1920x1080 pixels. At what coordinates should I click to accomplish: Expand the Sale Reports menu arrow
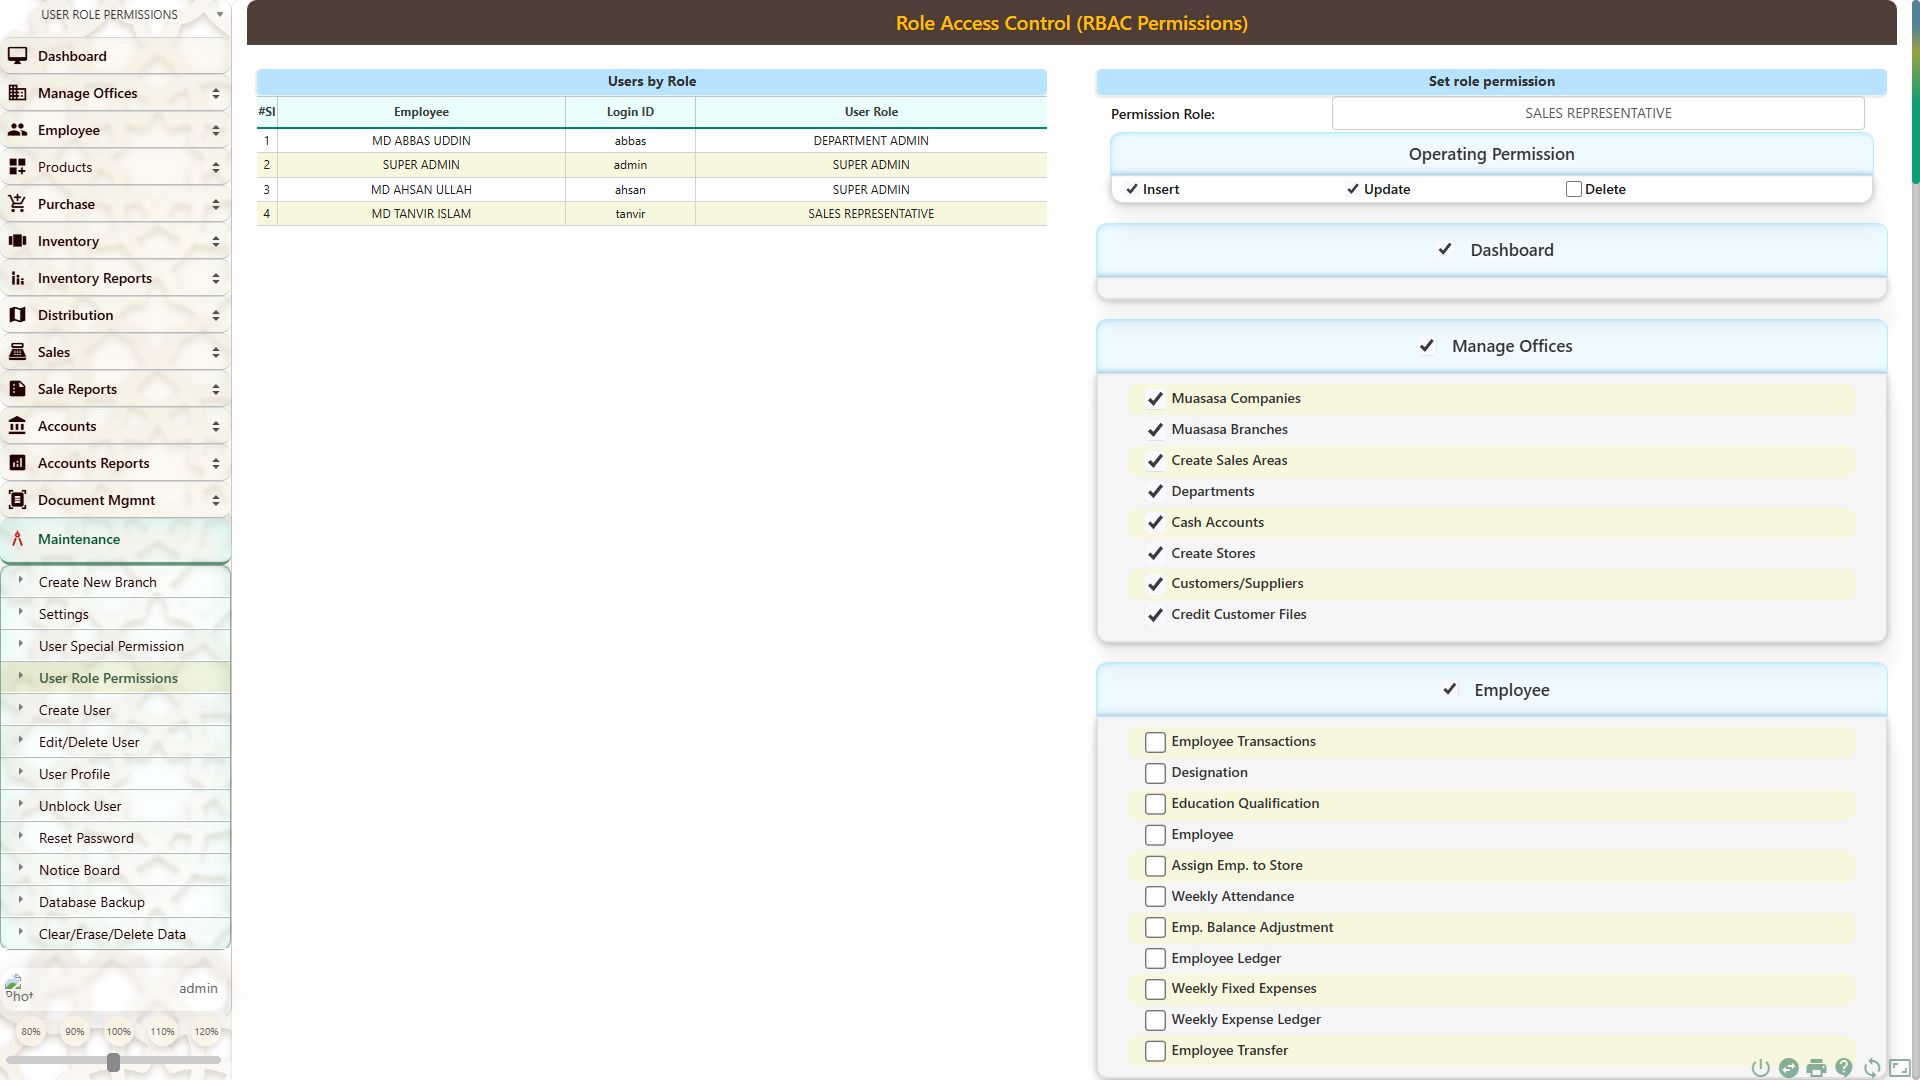point(215,389)
